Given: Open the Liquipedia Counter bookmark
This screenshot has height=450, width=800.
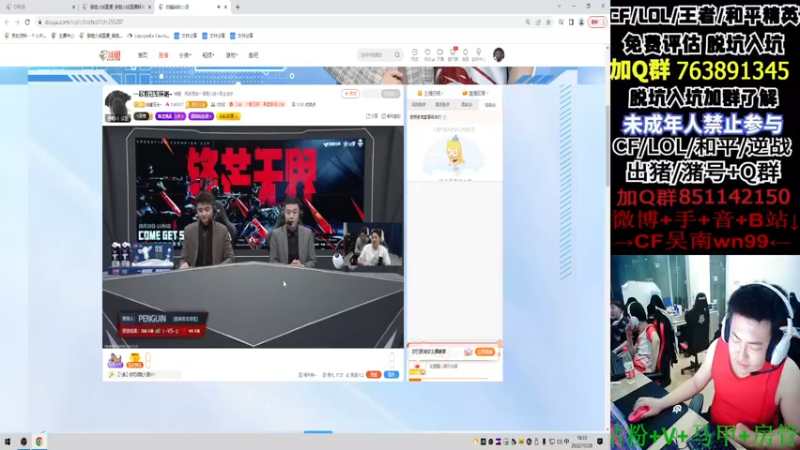Looking at the screenshot, I should click(x=148, y=36).
